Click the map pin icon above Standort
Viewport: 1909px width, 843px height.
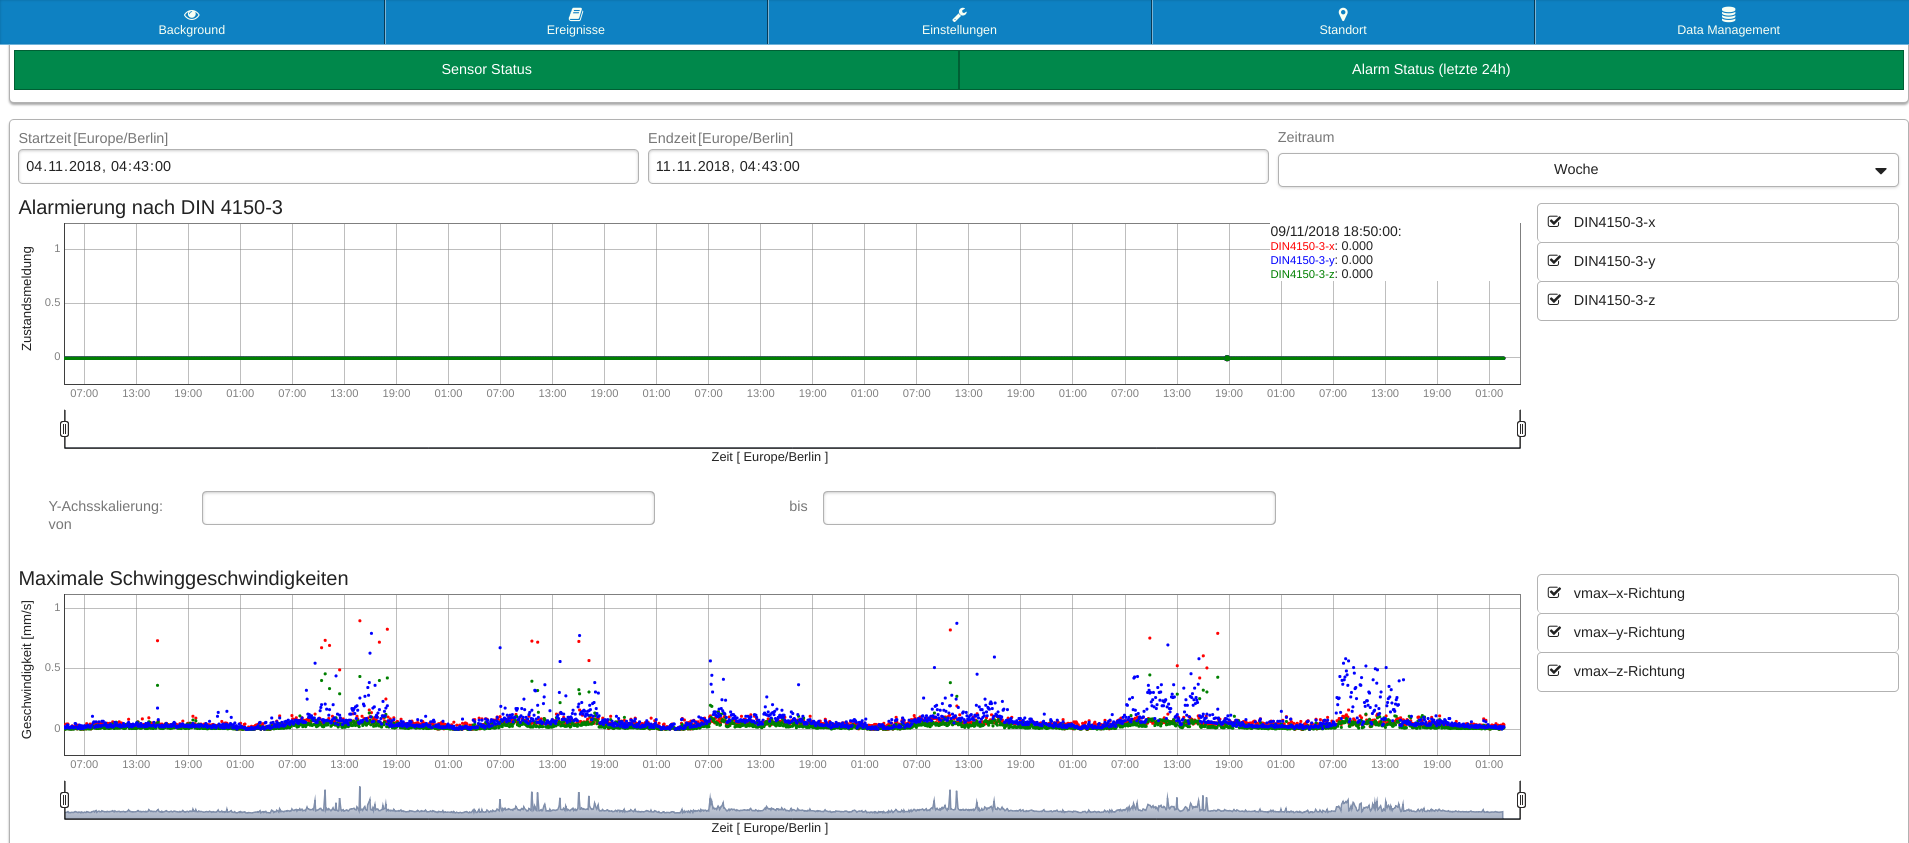pyautogui.click(x=1343, y=14)
